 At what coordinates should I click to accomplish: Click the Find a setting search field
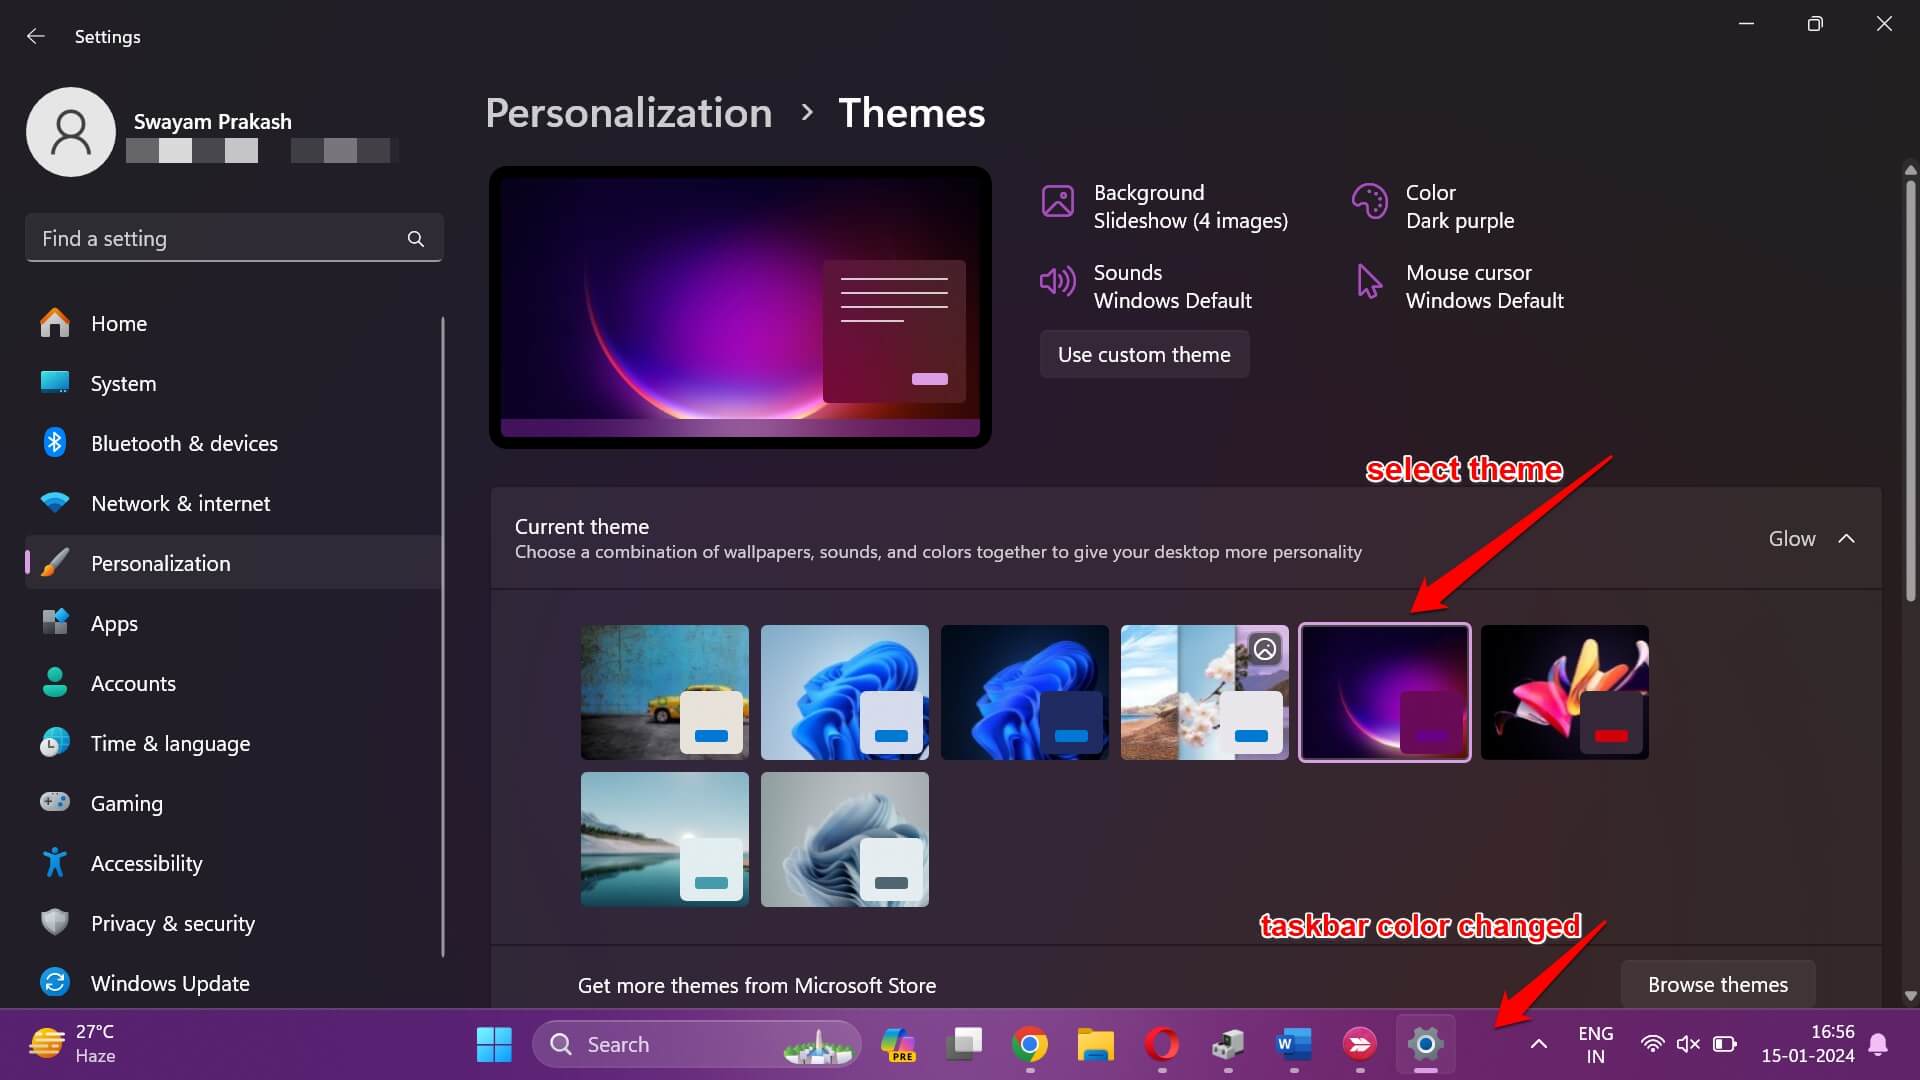234,239
